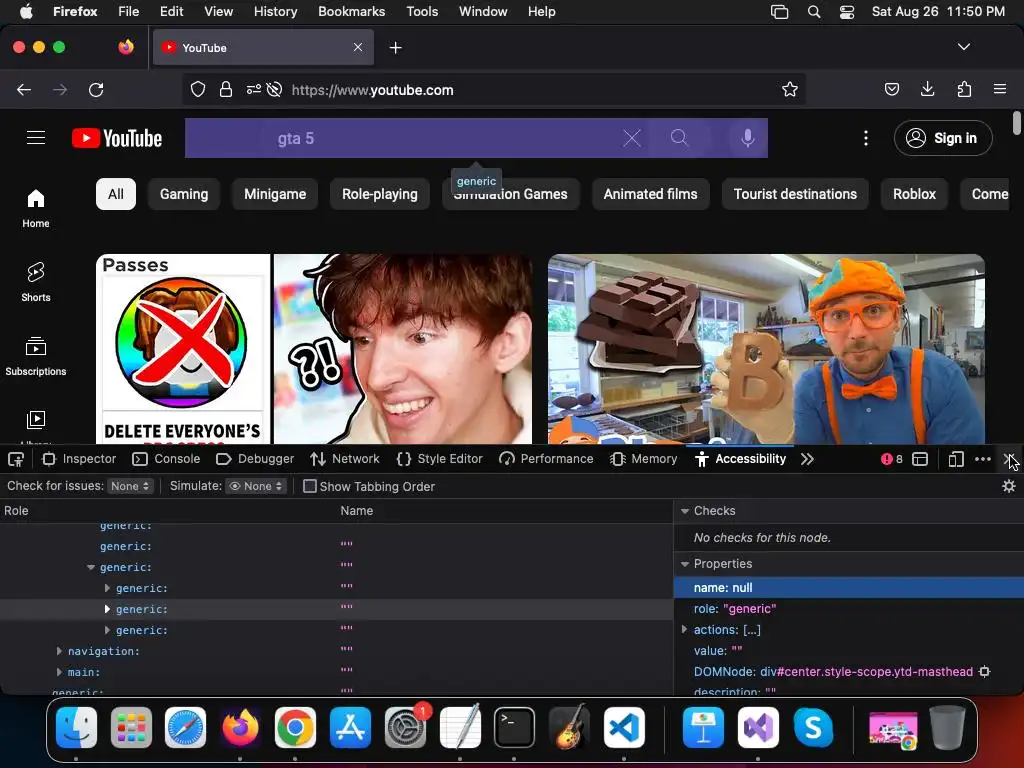1024x768 pixels.
Task: Expand the main tree row
Action: point(59,672)
